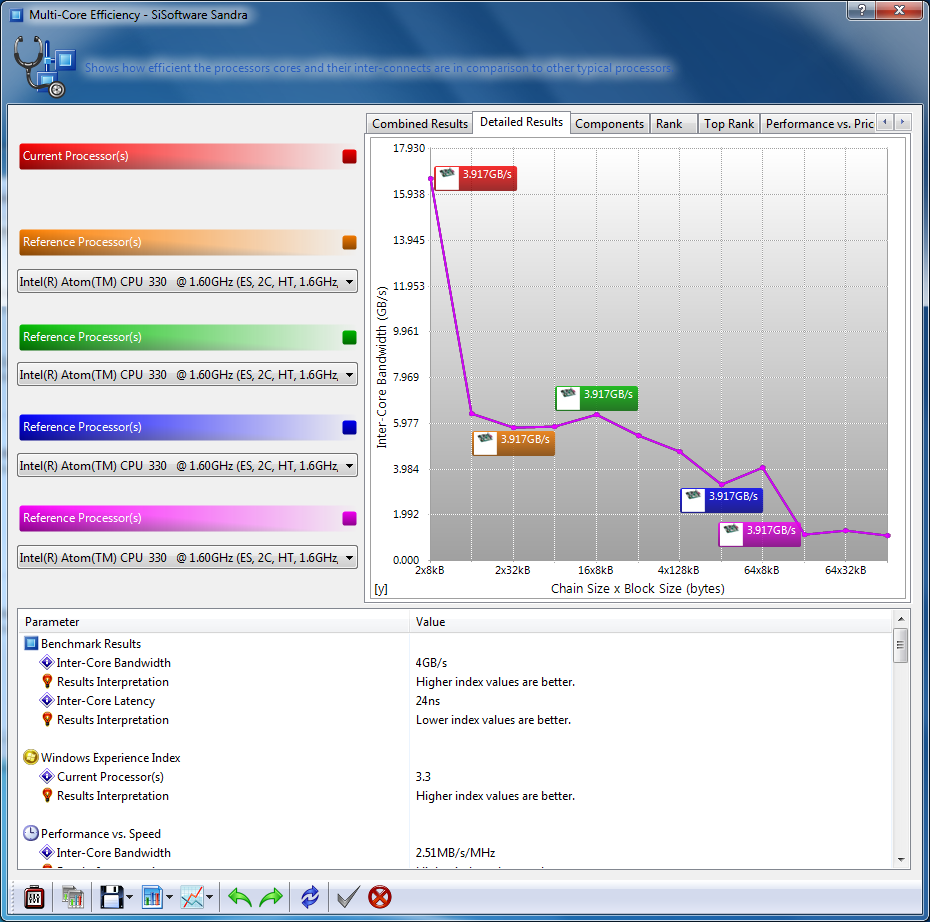Click the red Current Processor(s) color swatch
The image size is (930, 922).
(x=349, y=157)
